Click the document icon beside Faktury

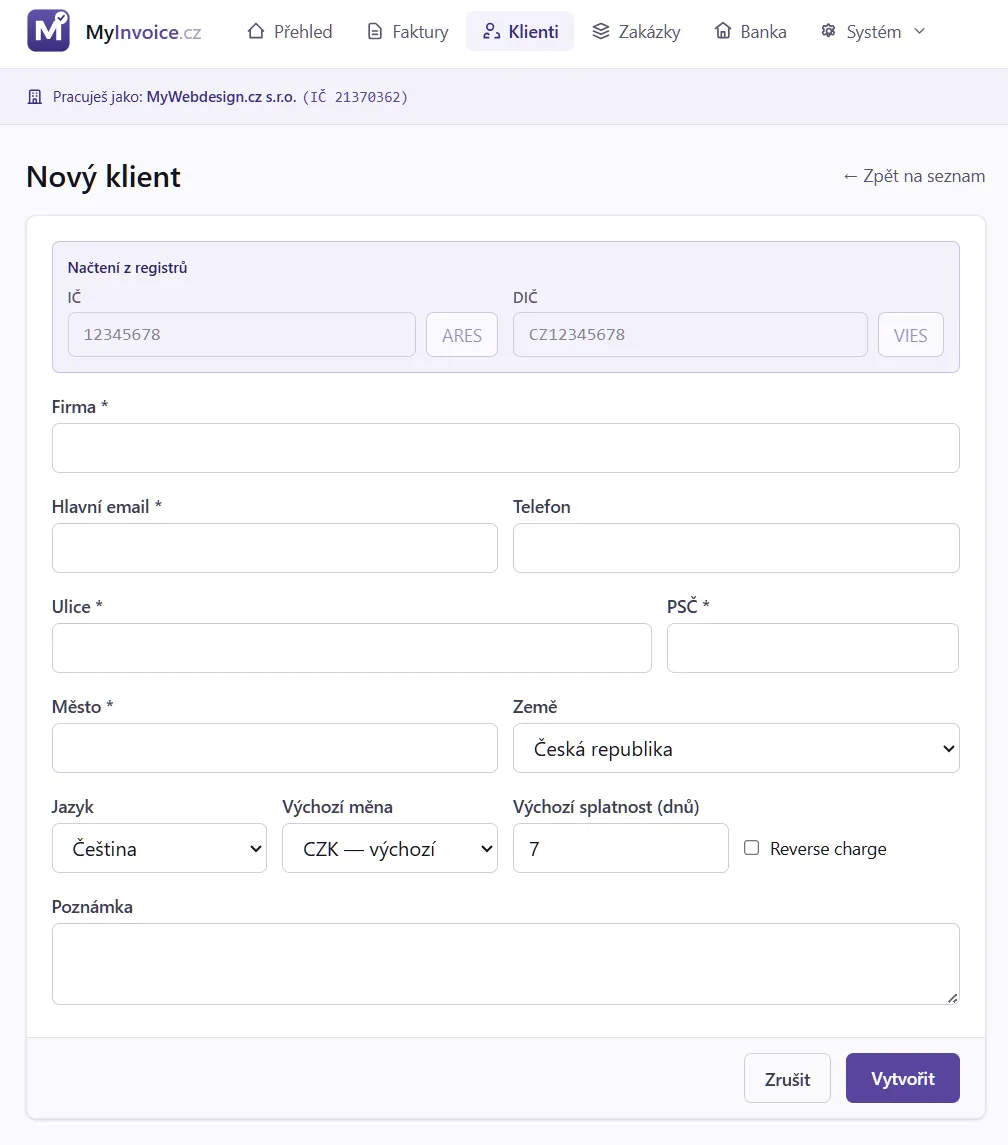[375, 31]
